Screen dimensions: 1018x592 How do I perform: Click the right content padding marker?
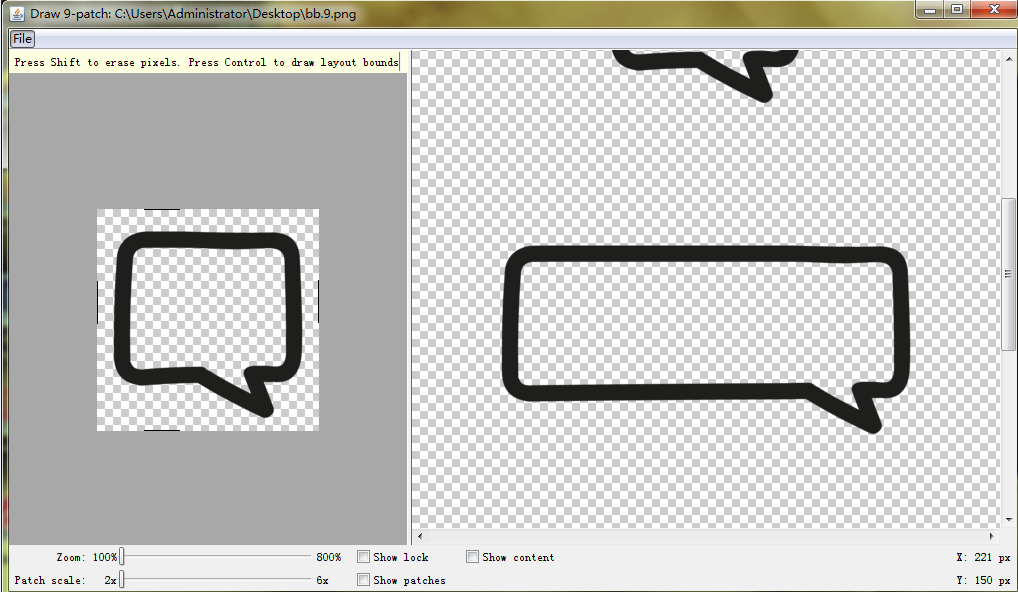pyautogui.click(x=318, y=302)
